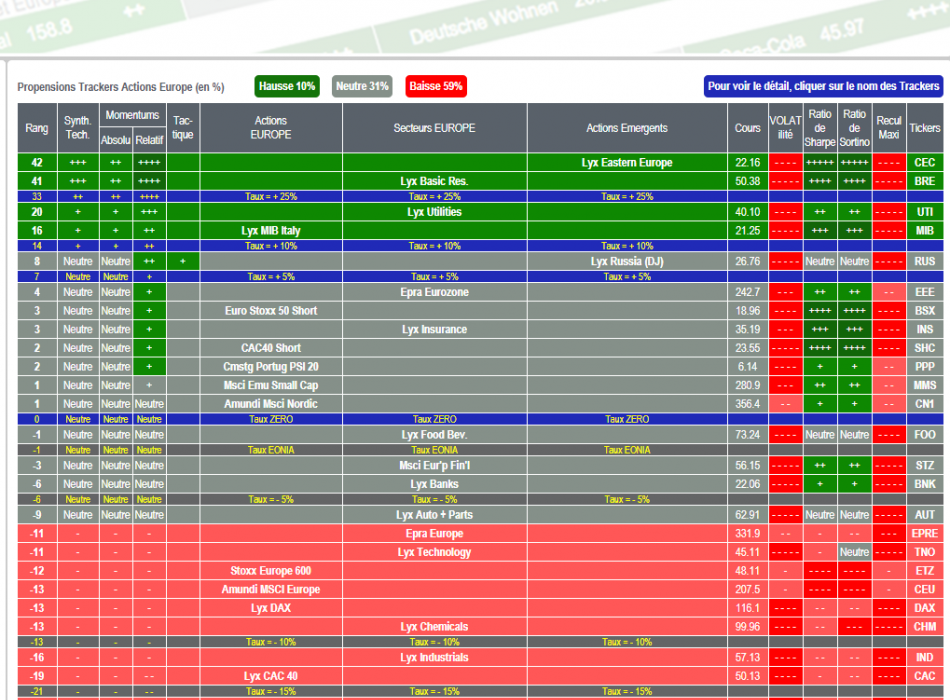
Task: Click the Recul Maxi column header
Action: pyautogui.click(x=889, y=128)
